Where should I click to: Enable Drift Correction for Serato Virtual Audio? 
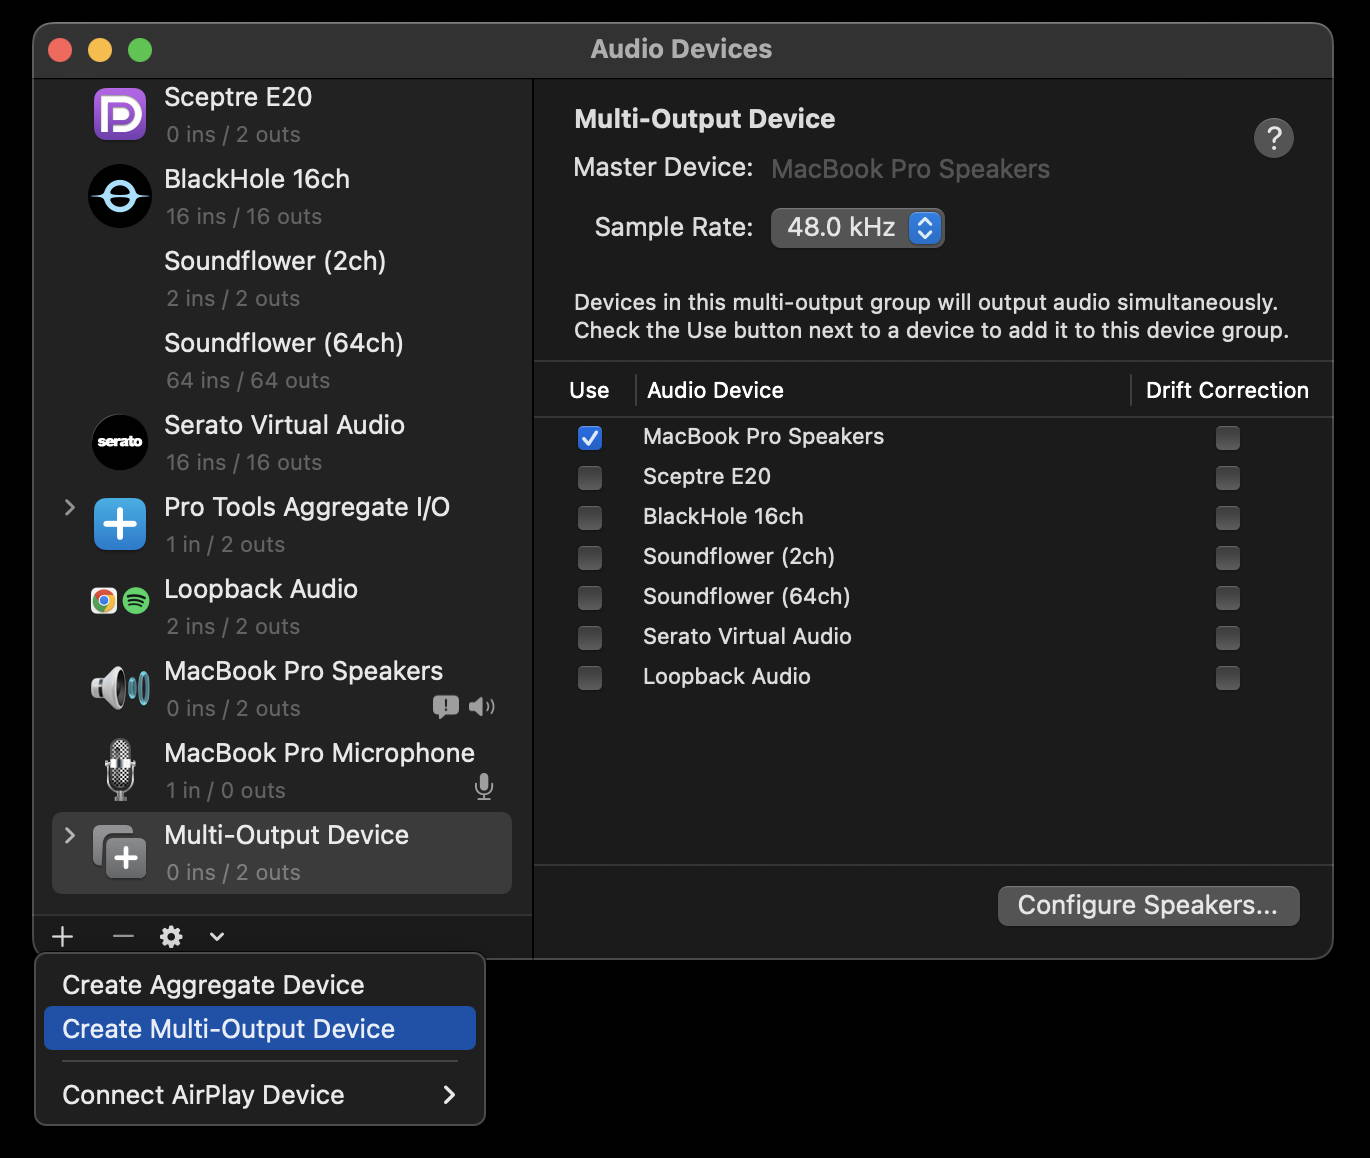(x=1228, y=638)
